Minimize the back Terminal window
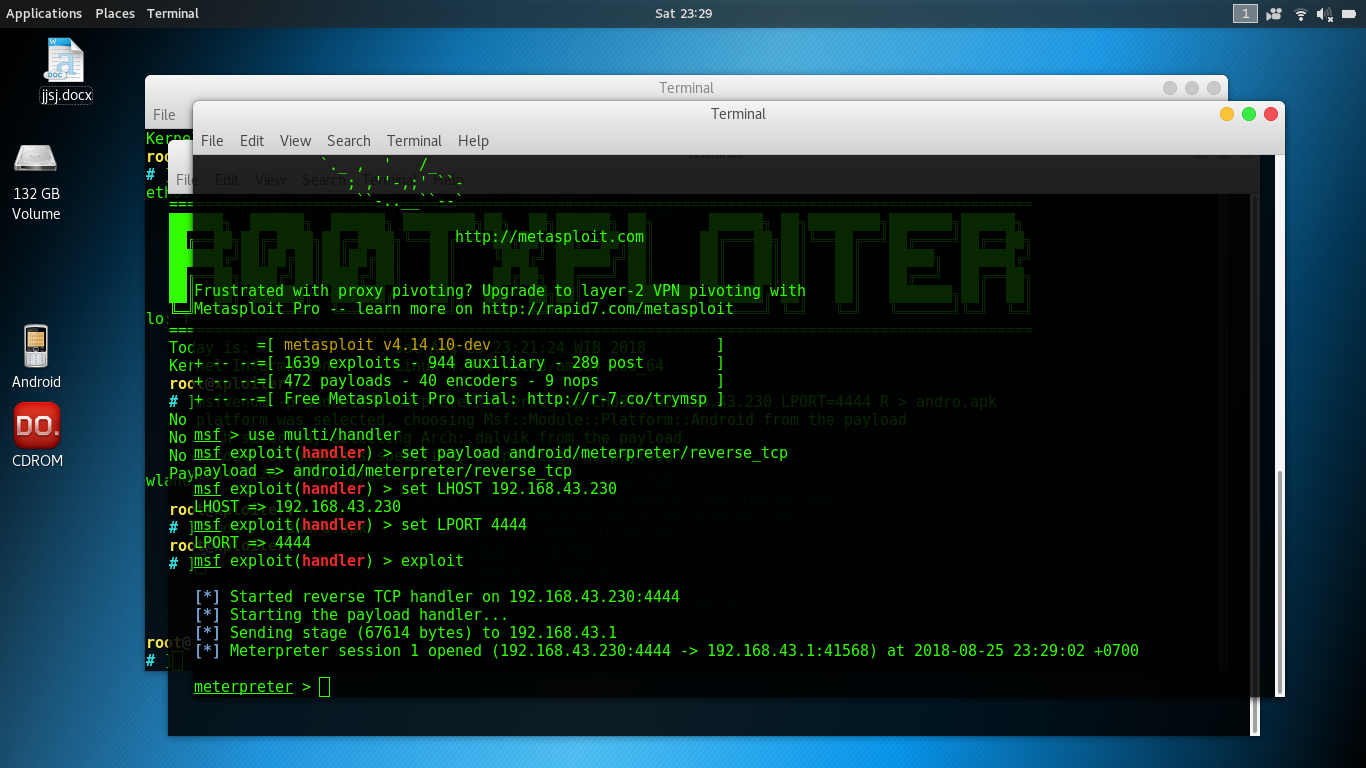Screen dimensions: 1366x768 (x=1170, y=88)
